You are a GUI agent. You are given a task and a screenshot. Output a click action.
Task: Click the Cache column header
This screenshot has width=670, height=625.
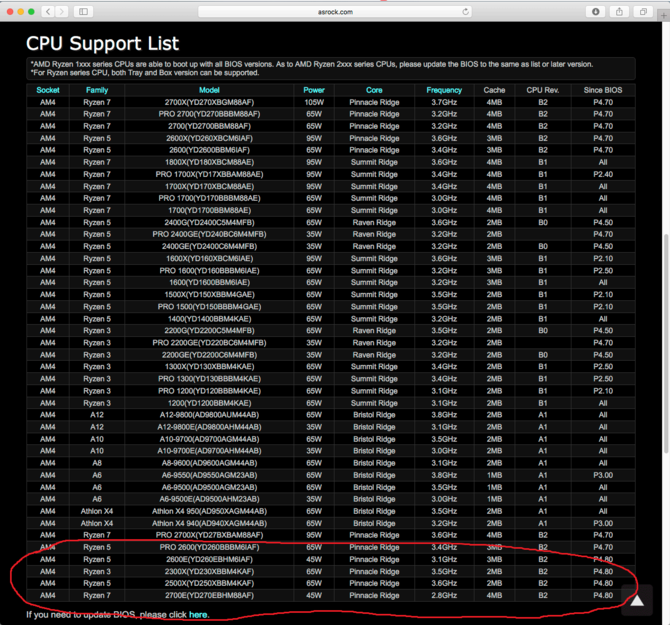tap(494, 90)
